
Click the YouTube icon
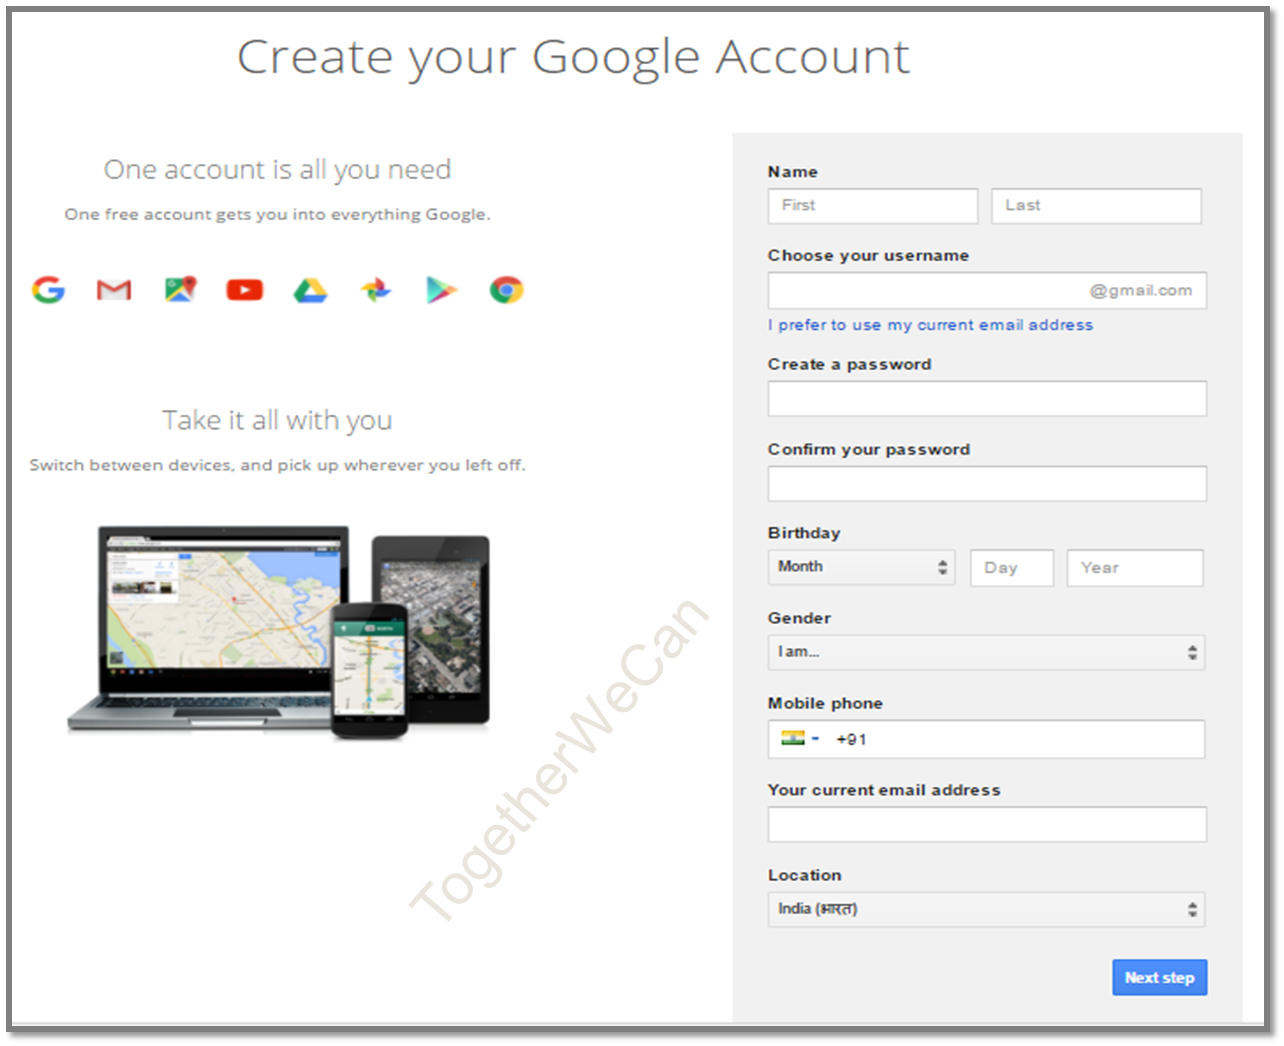coord(245,290)
